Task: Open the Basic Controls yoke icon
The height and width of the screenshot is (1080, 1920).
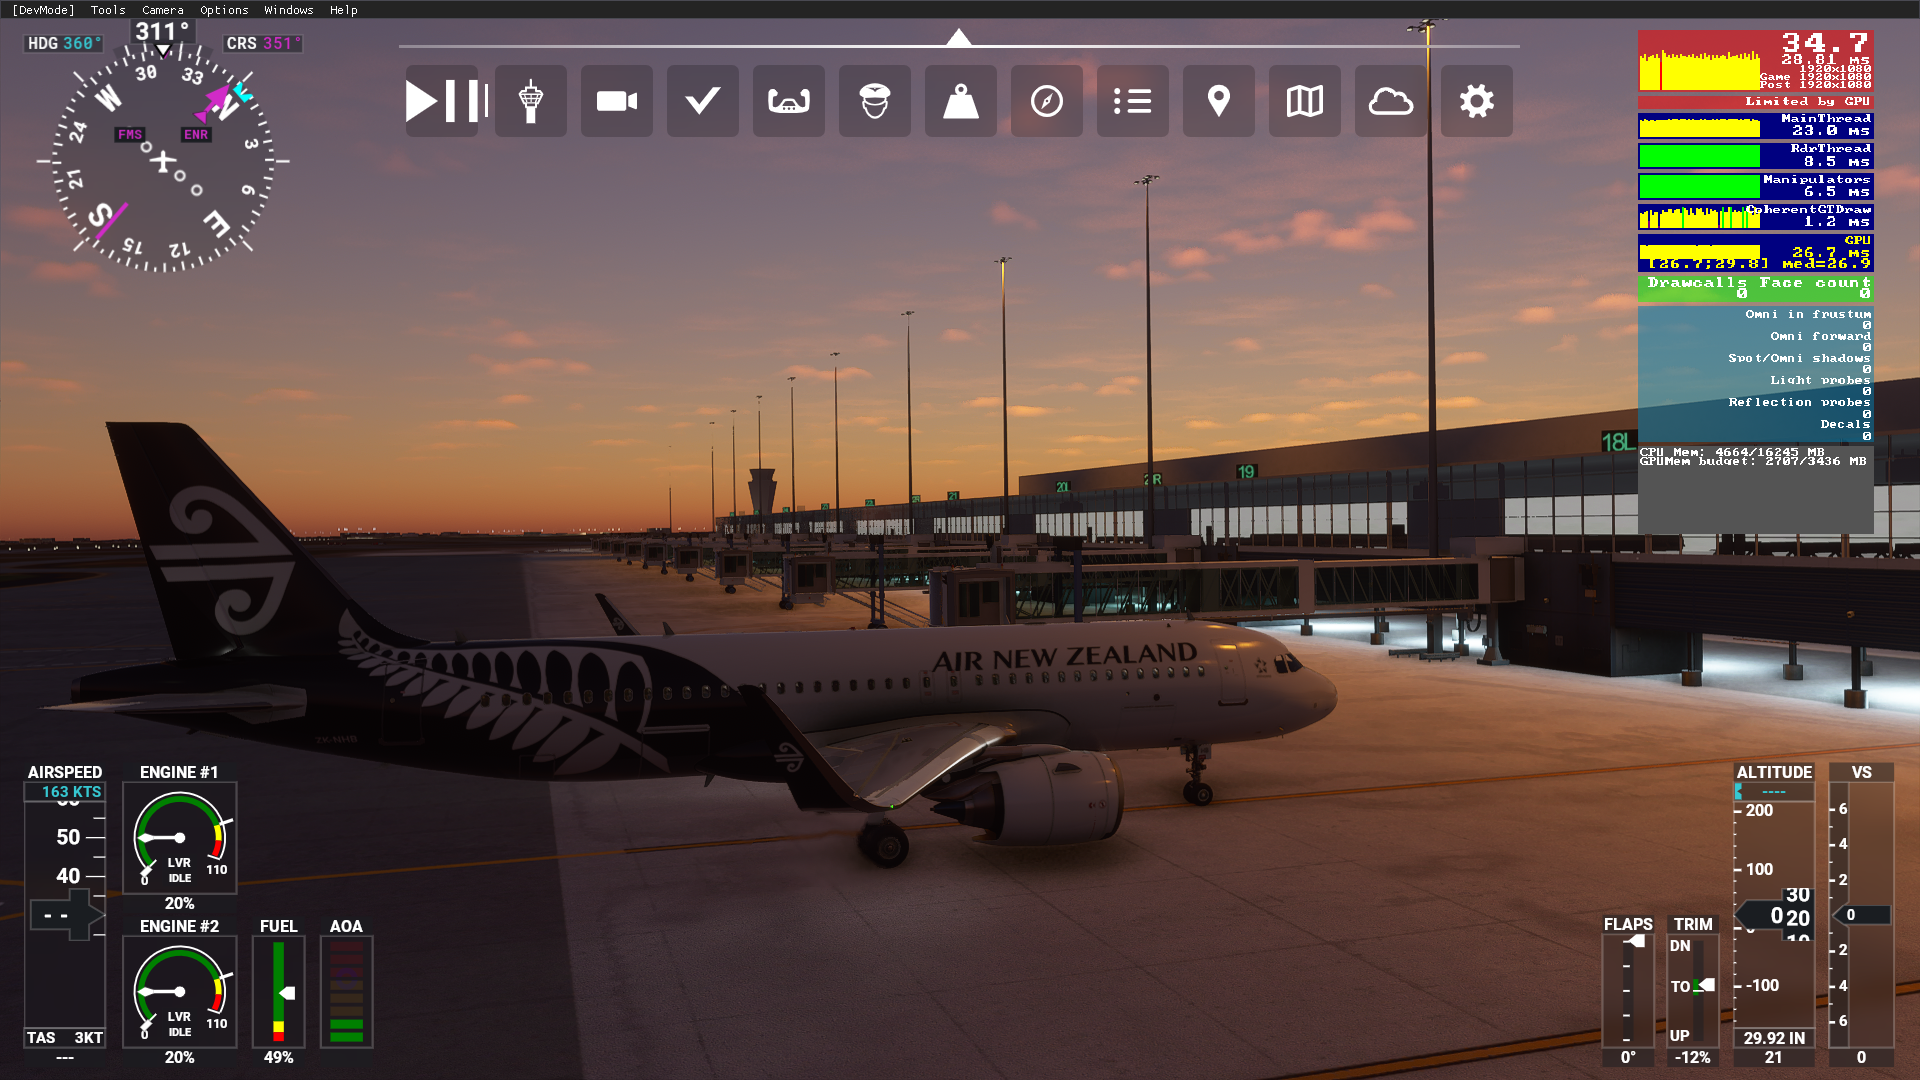Action: pos(789,101)
